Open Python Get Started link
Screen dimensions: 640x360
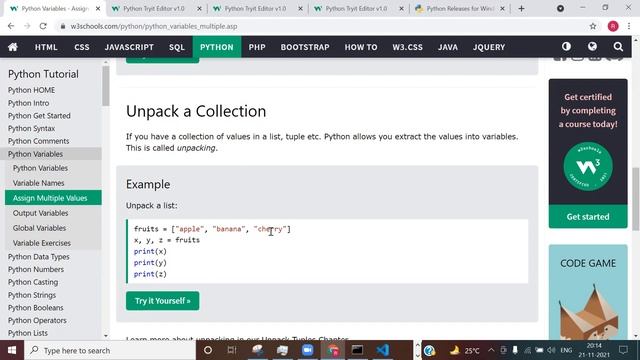click(x=39, y=116)
